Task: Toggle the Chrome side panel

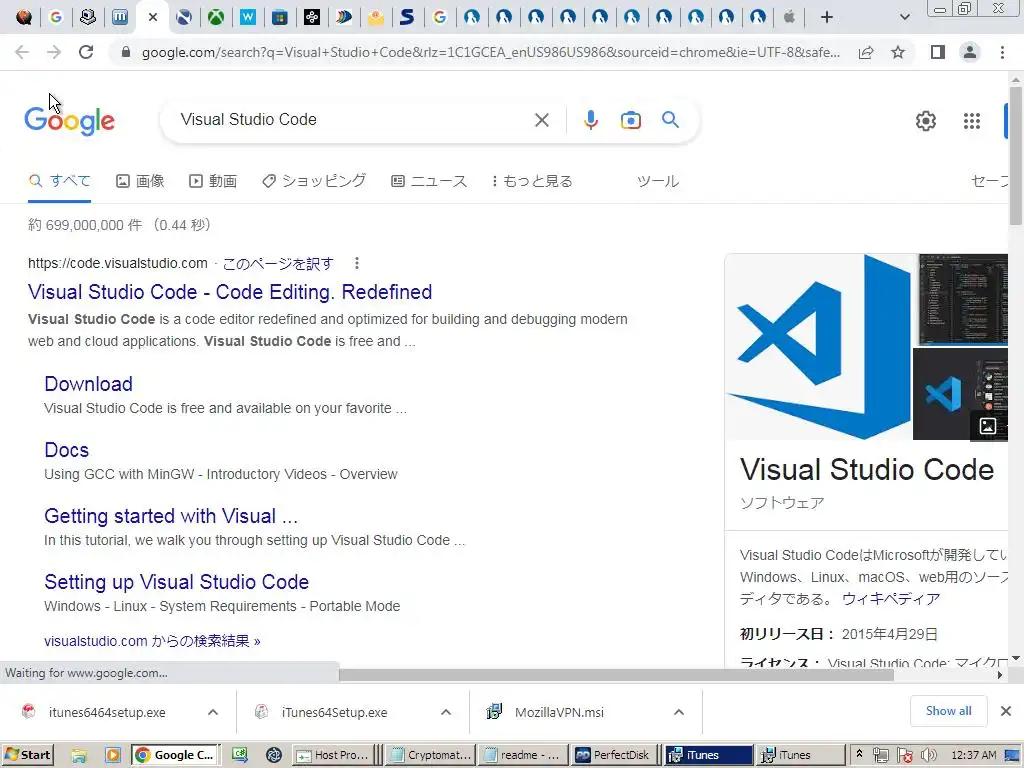Action: [x=938, y=52]
